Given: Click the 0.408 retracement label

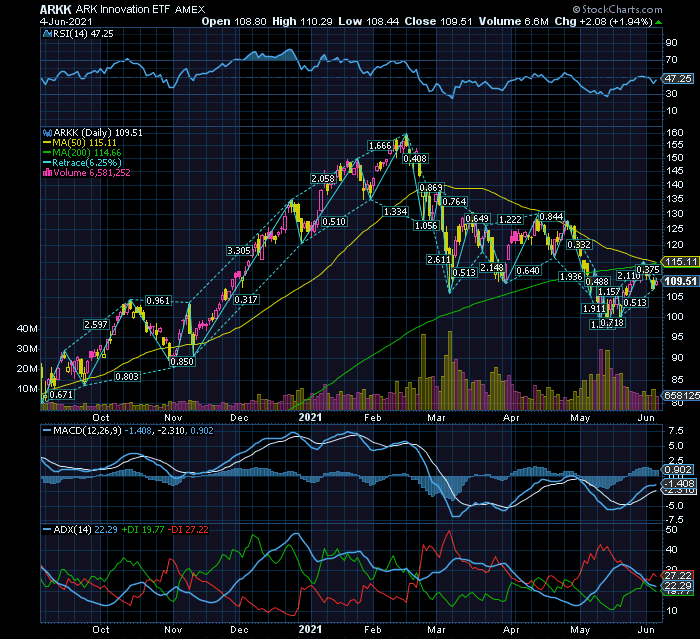Looking at the screenshot, I should coord(415,159).
